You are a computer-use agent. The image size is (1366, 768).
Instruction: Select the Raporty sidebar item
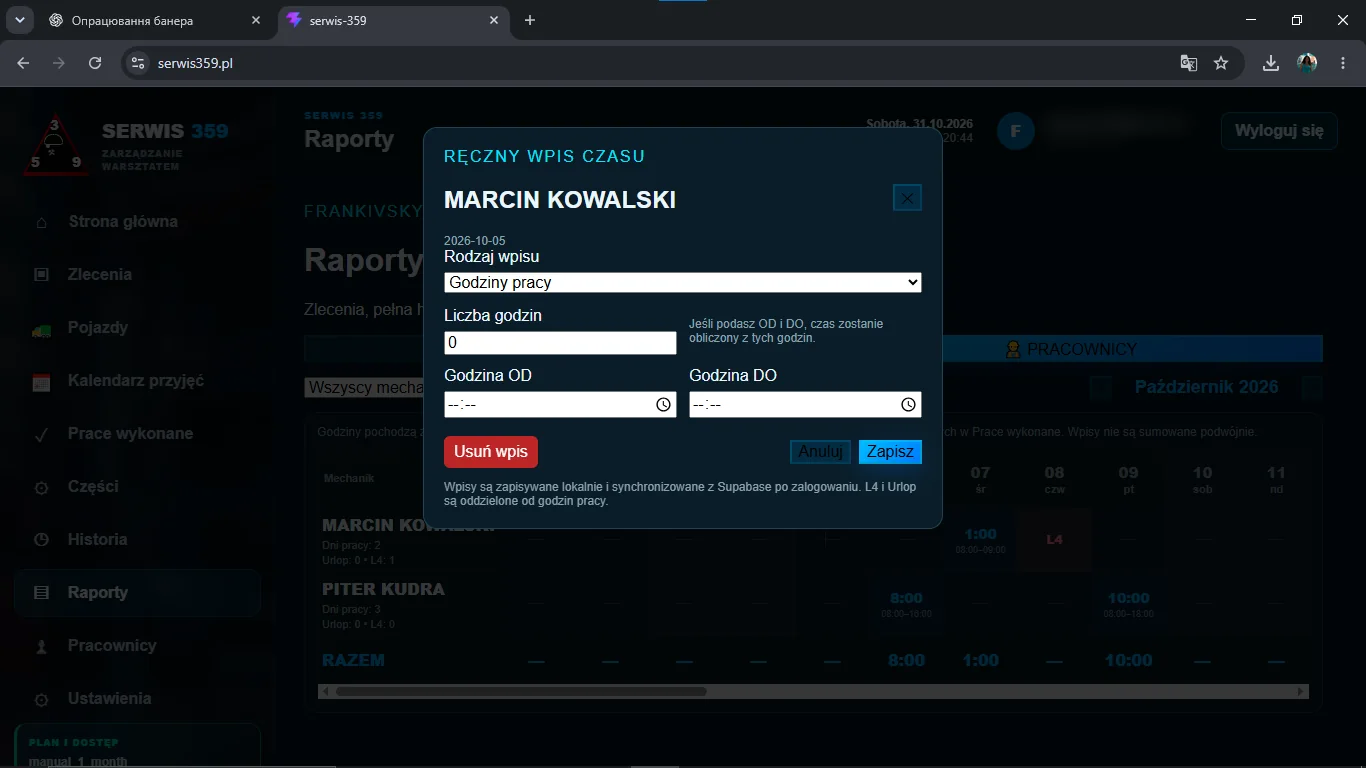point(138,593)
